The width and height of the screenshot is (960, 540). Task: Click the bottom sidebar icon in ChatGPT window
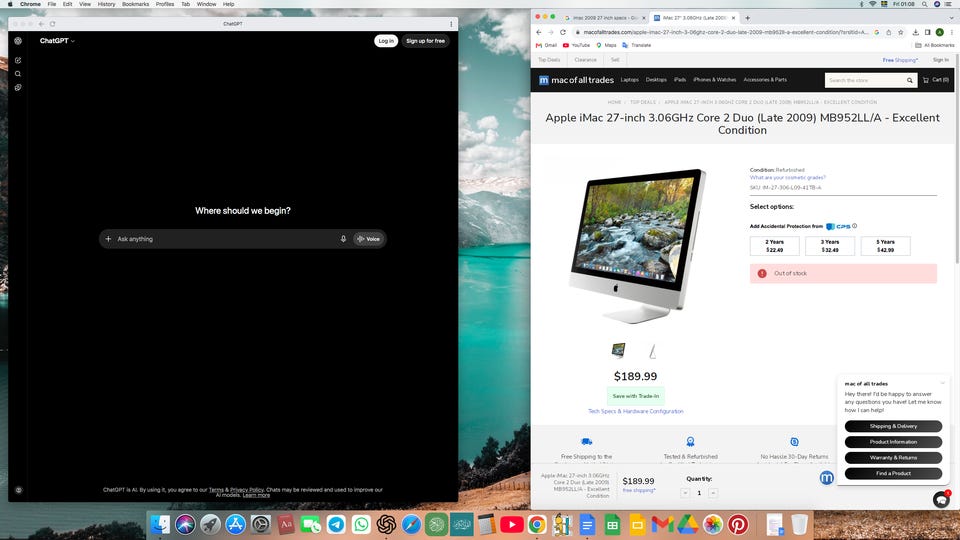[18, 490]
